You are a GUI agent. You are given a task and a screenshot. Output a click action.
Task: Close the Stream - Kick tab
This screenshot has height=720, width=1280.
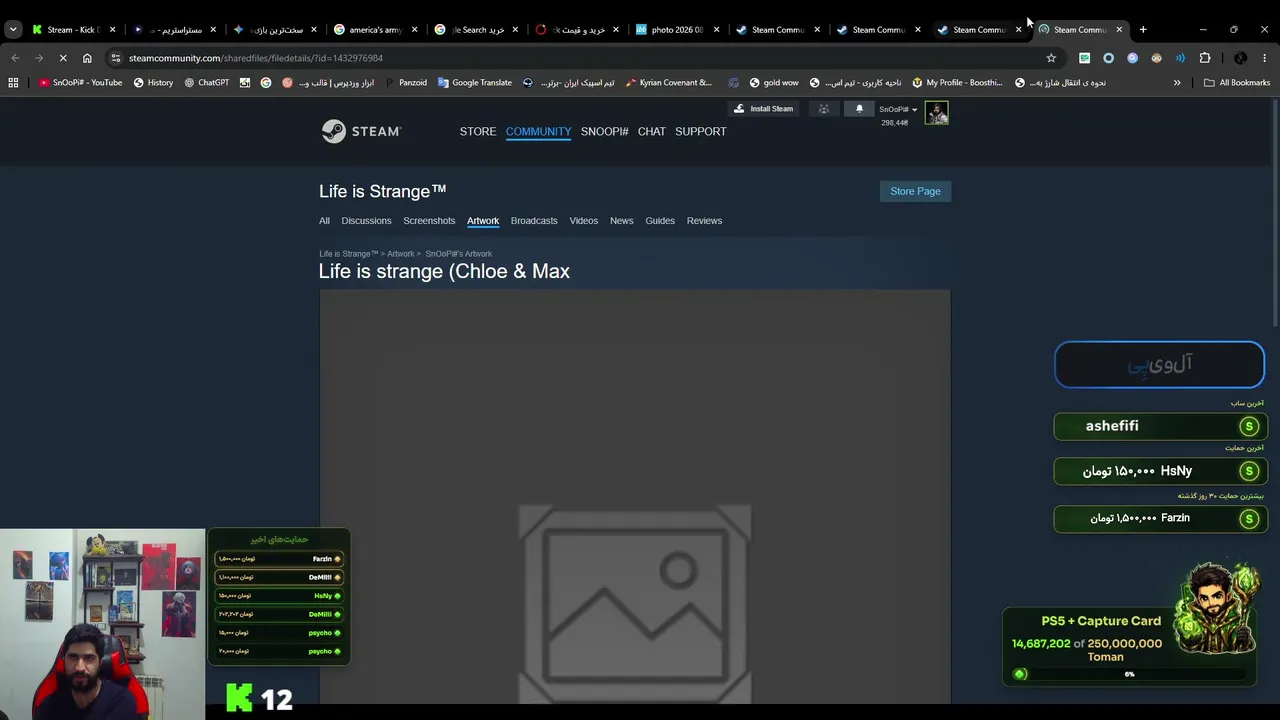pyautogui.click(x=112, y=30)
